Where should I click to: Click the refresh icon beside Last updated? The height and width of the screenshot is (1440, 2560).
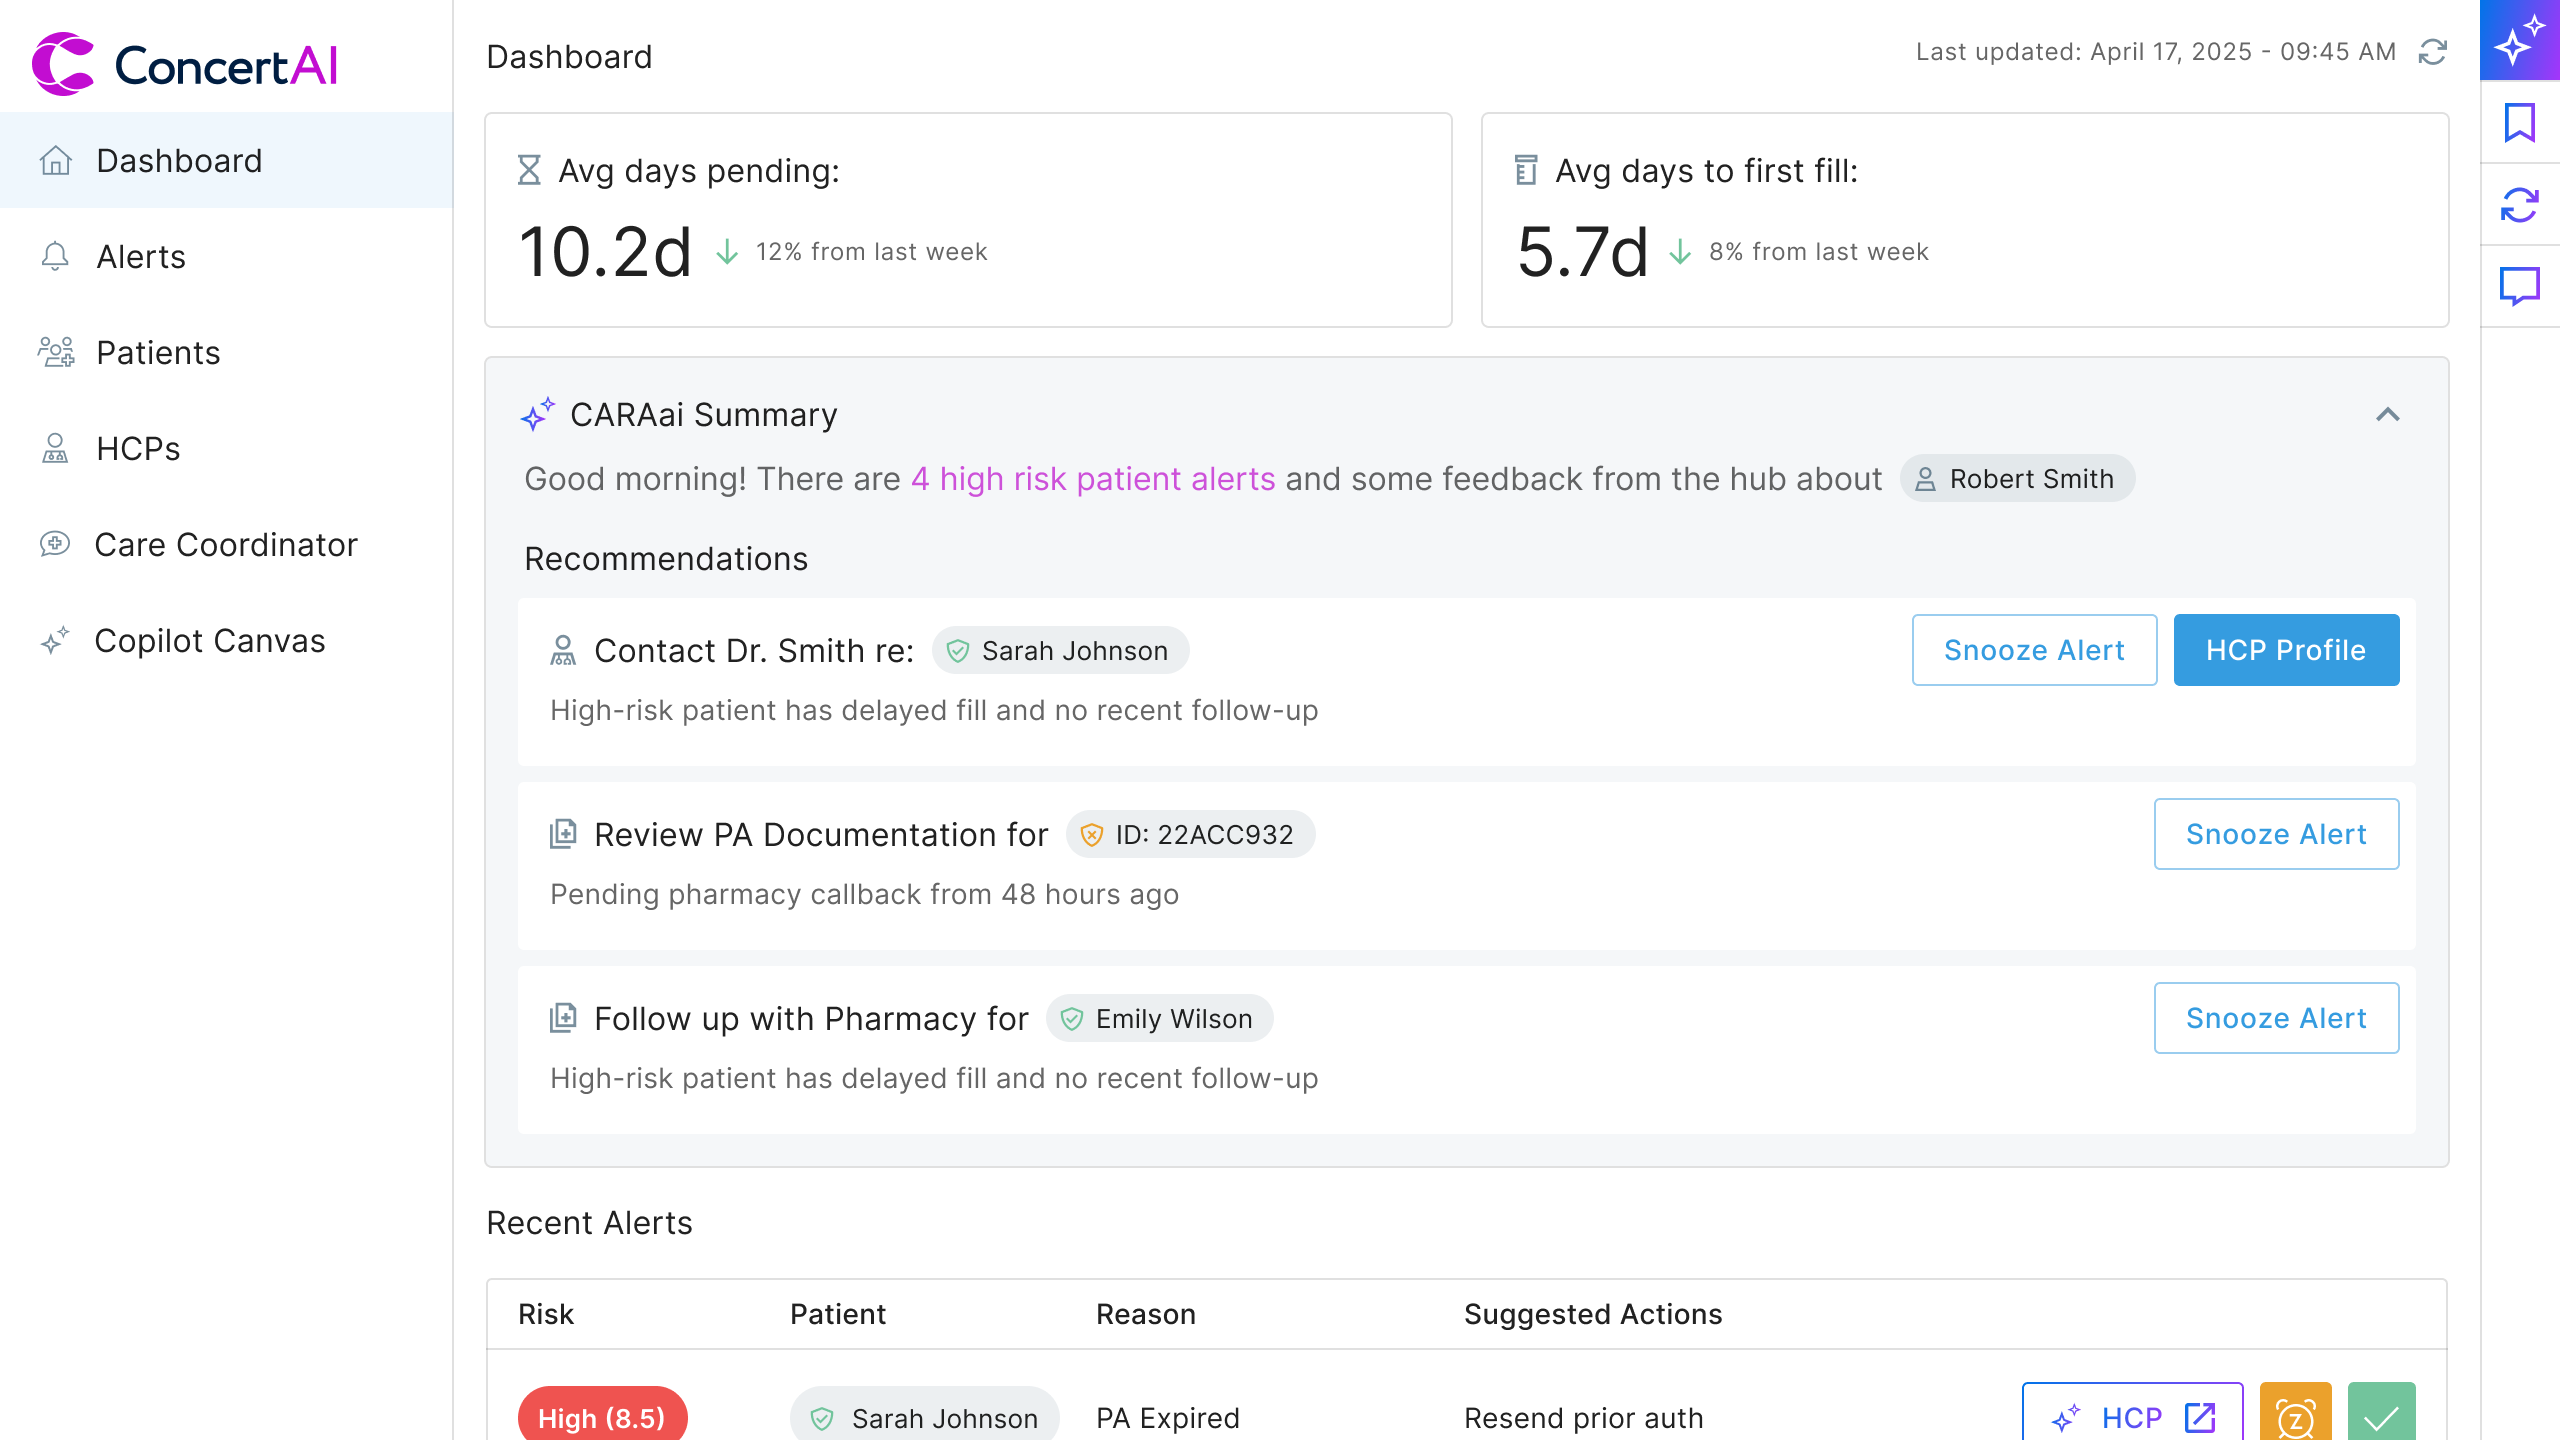click(2432, 52)
